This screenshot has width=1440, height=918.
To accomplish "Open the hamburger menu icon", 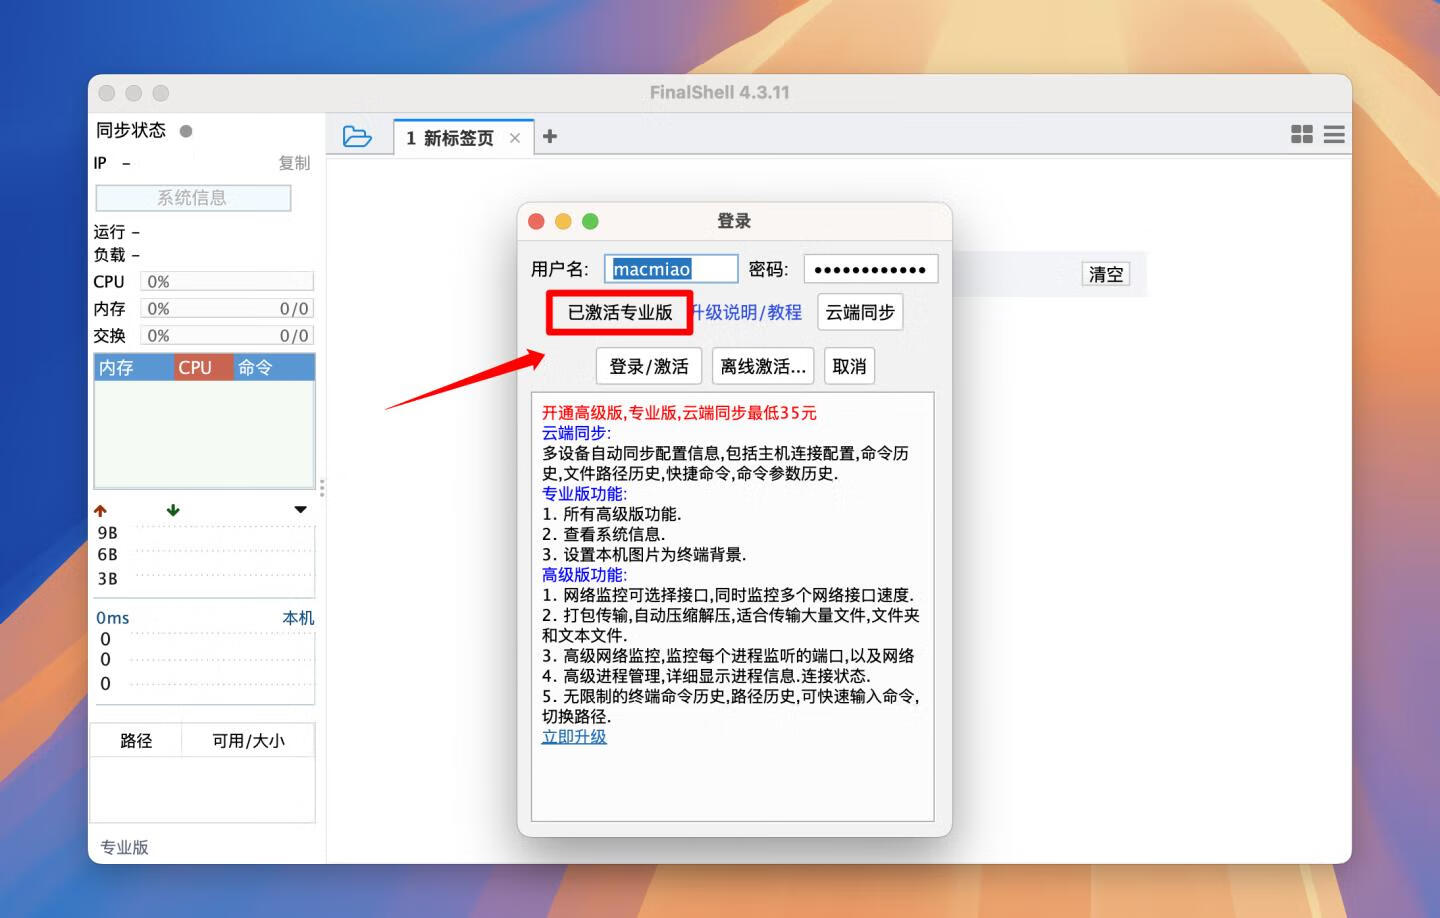I will pyautogui.click(x=1334, y=134).
